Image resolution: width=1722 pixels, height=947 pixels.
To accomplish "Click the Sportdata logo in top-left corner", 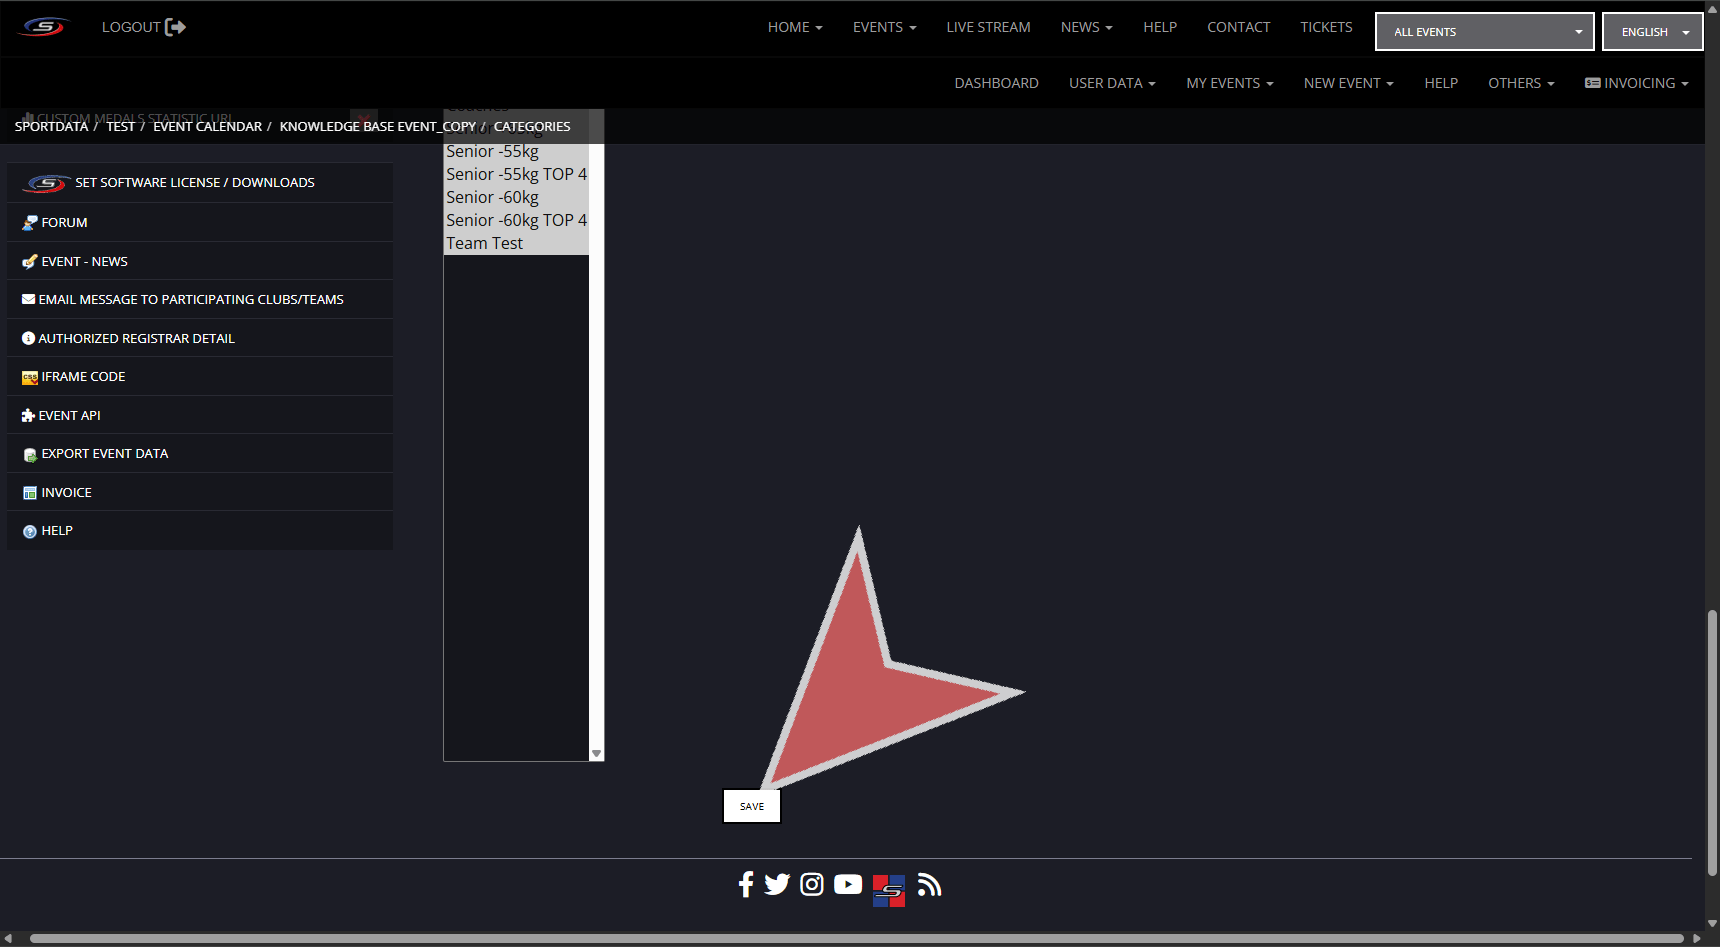I will [44, 27].
